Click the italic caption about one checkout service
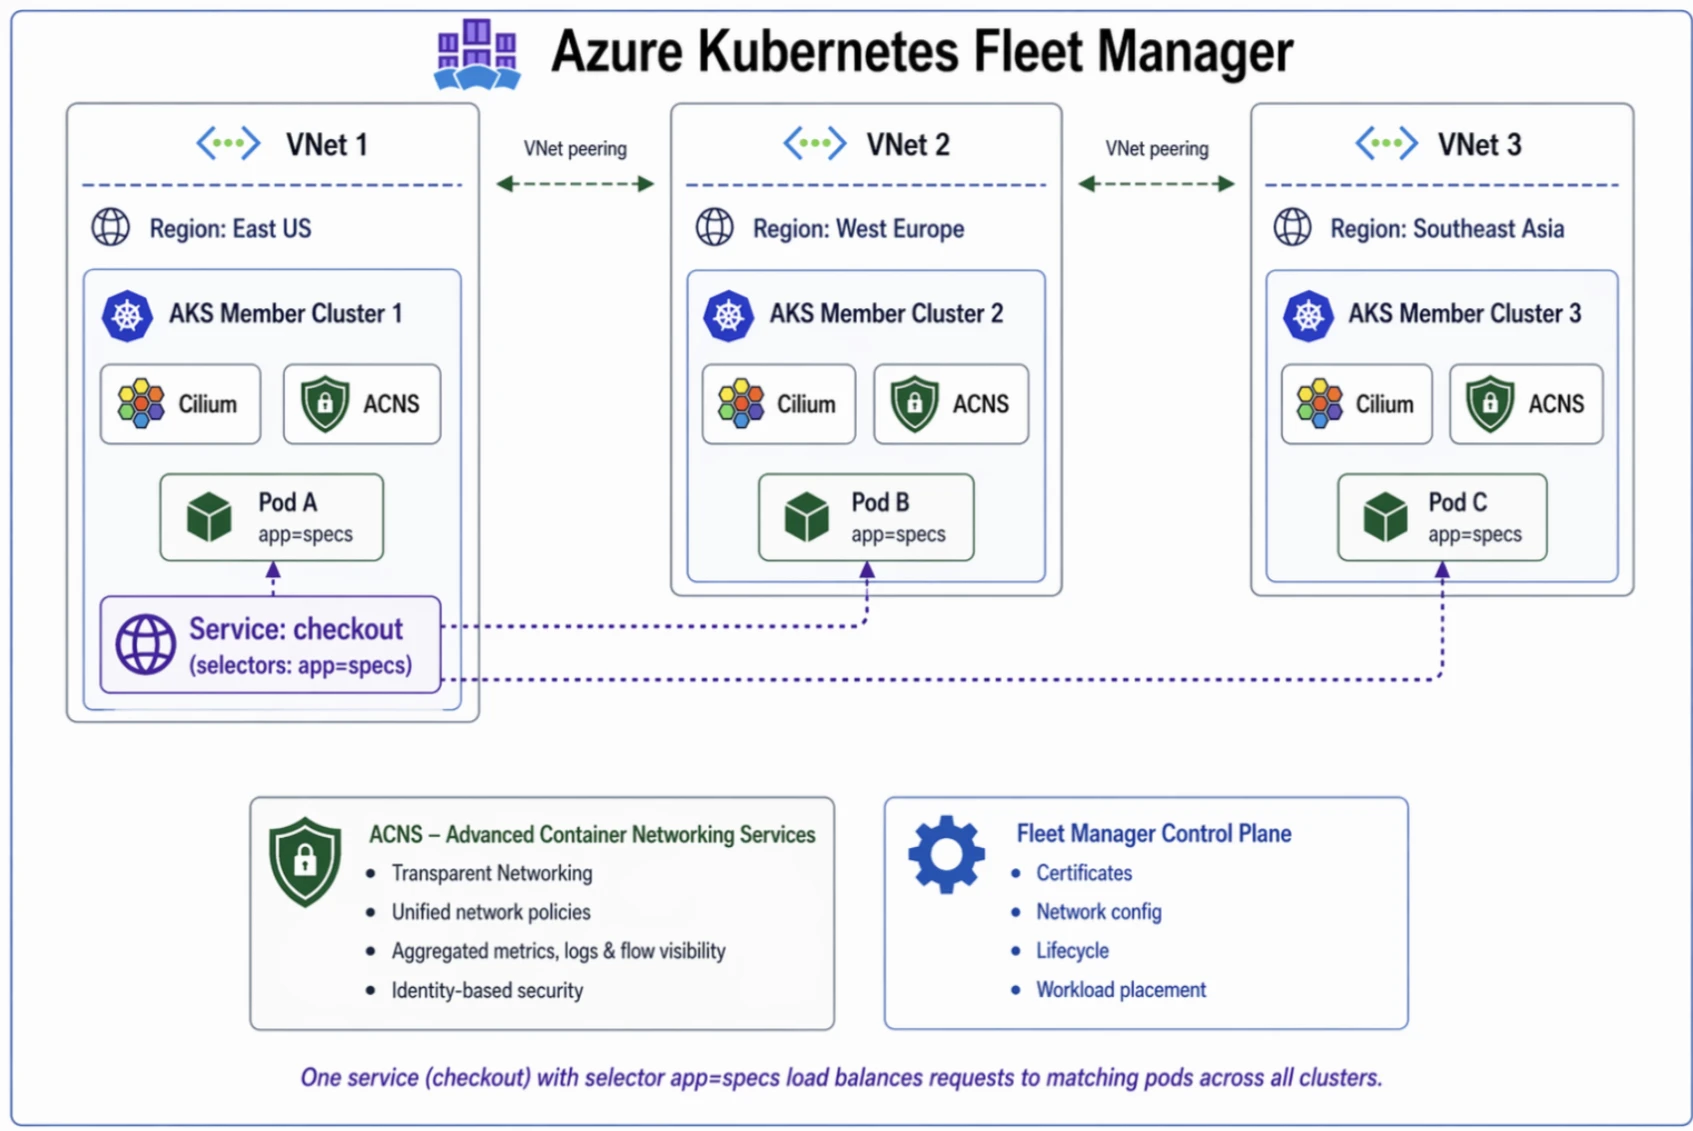 (x=841, y=1078)
